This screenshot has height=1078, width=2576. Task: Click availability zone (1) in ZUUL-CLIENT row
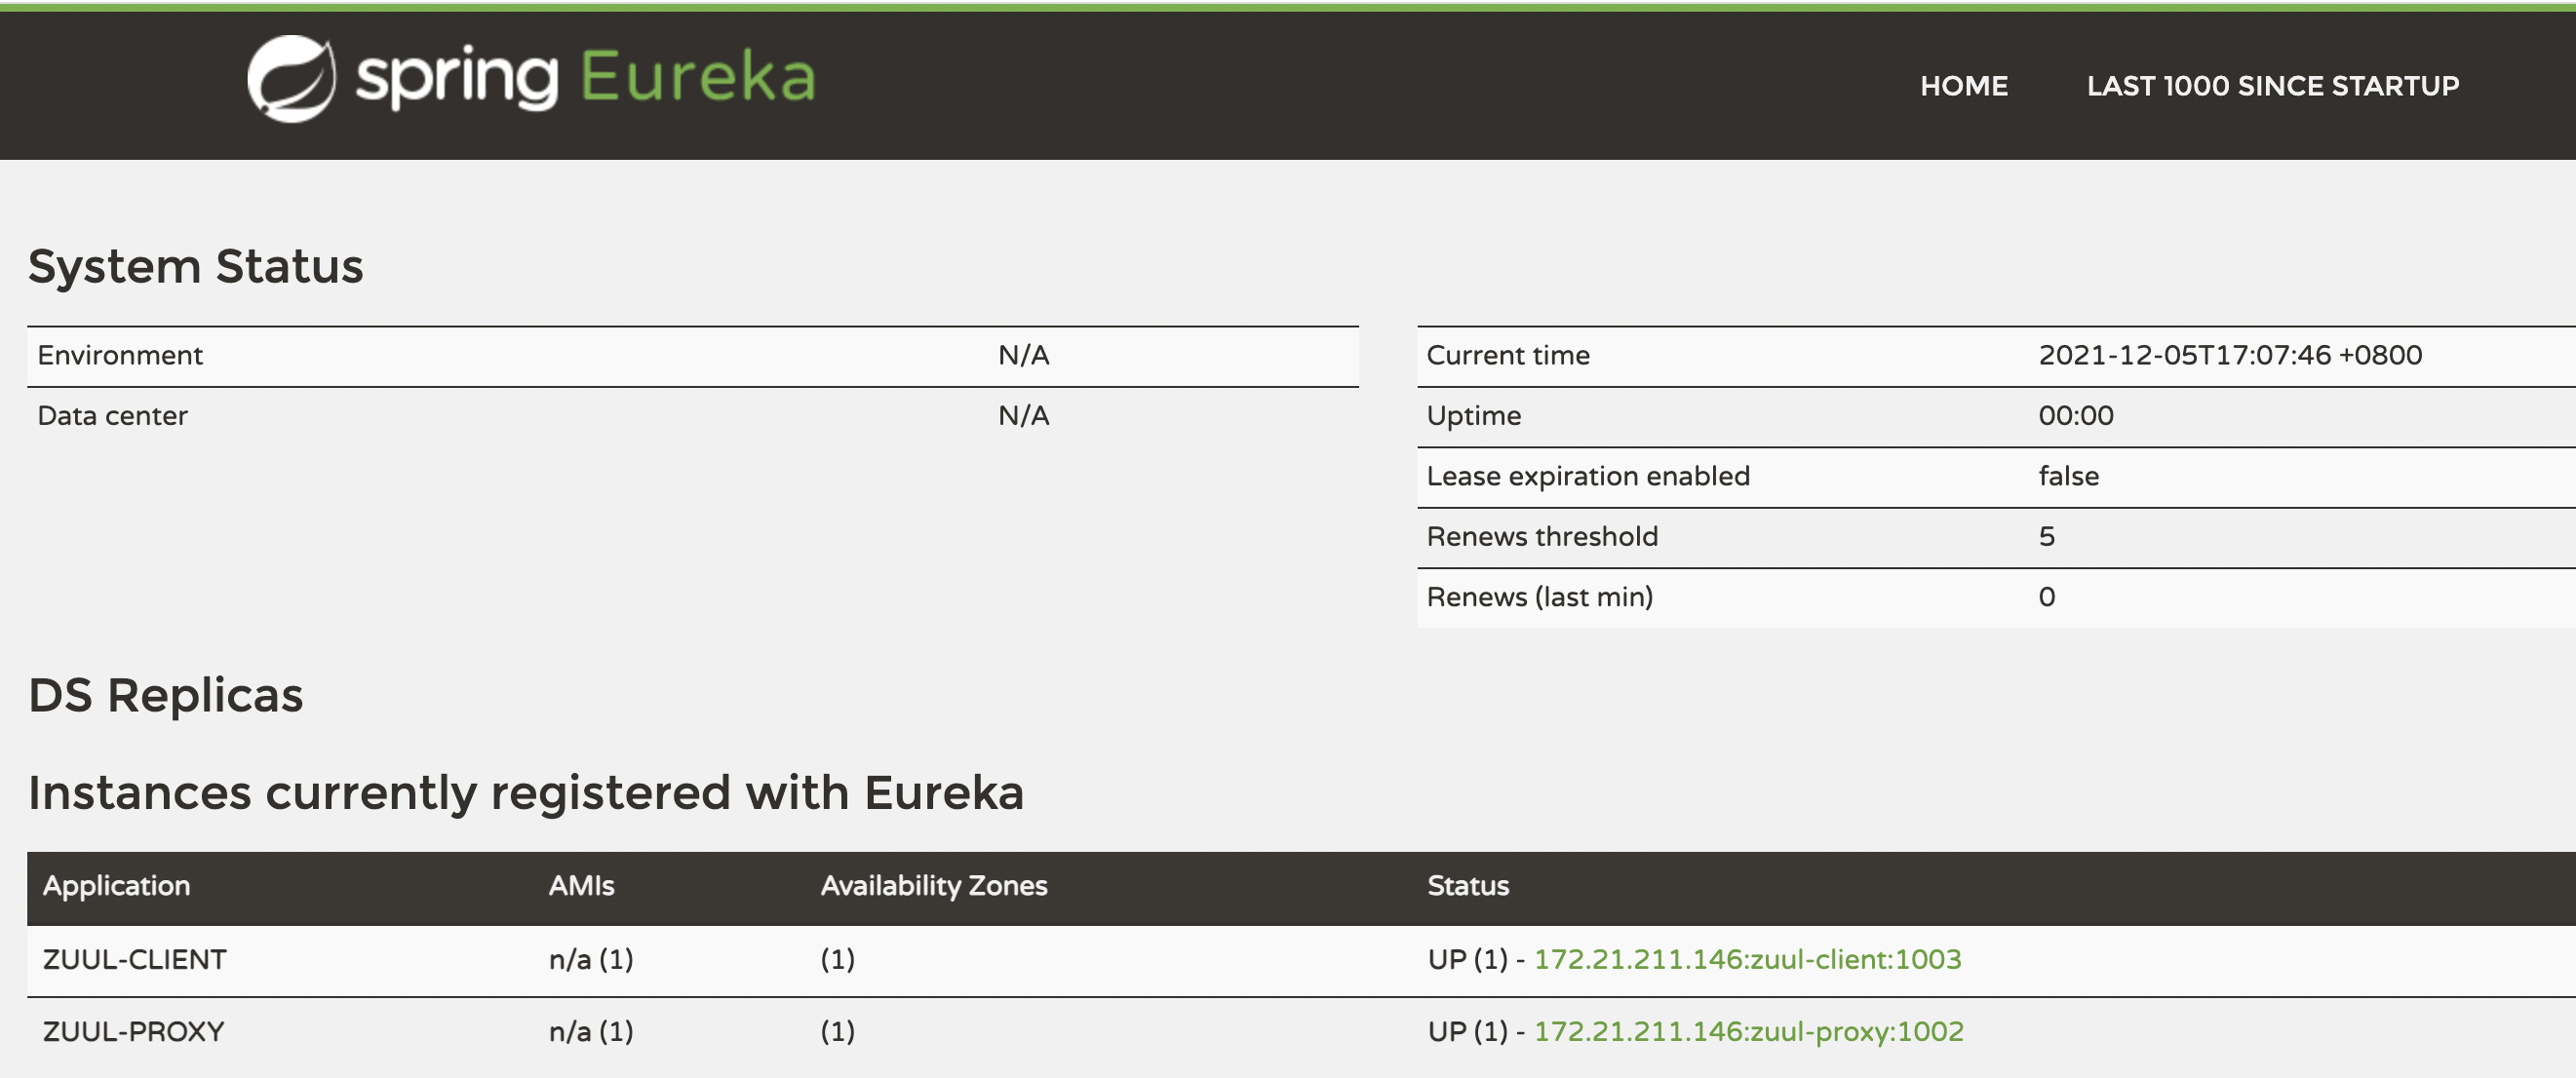coord(837,960)
